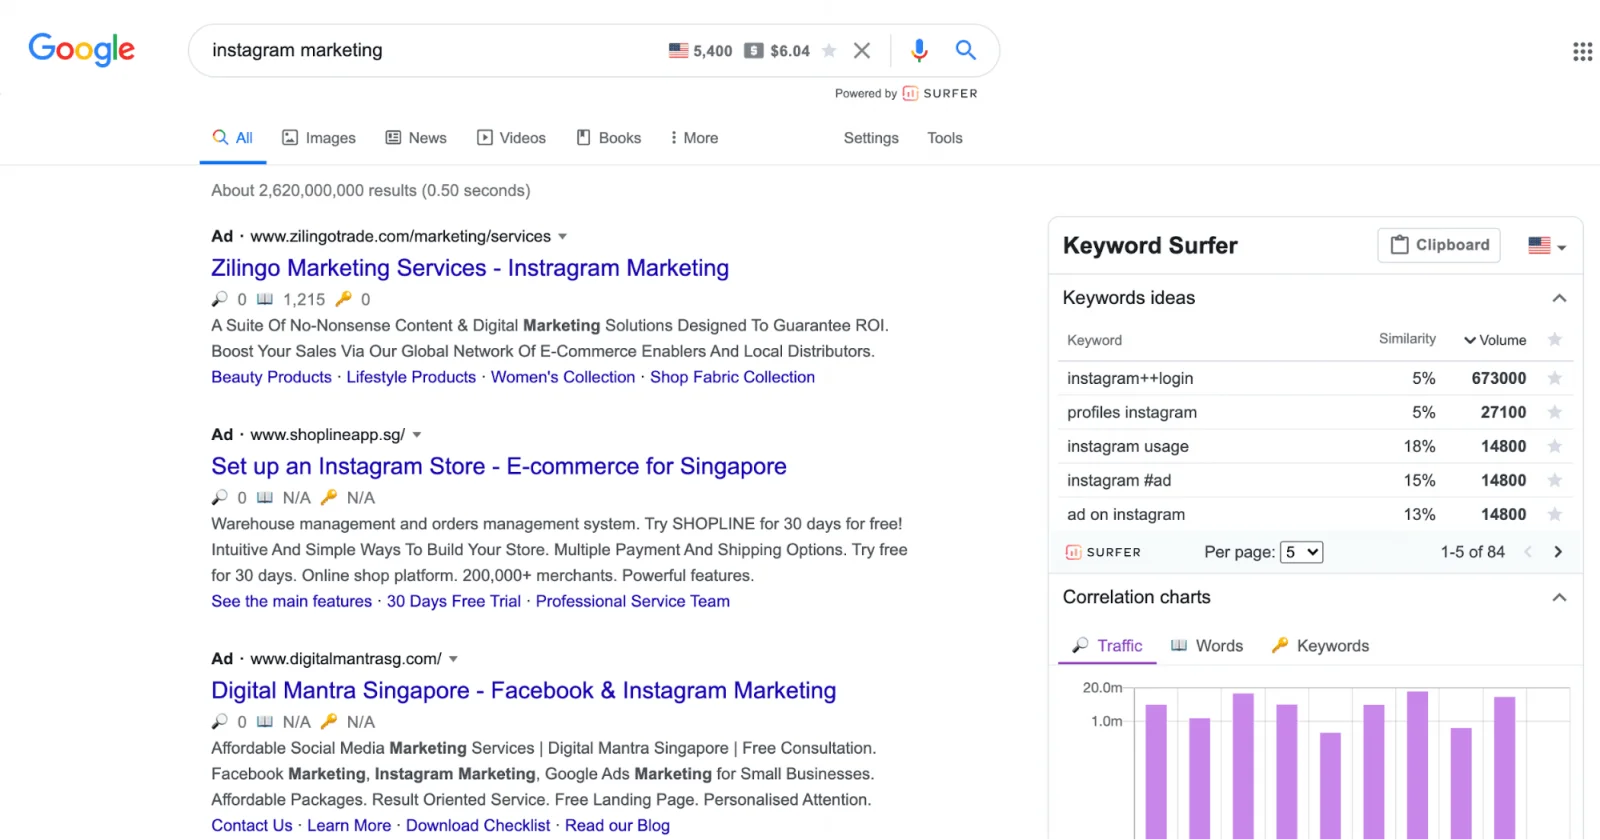Start voice search with microphone icon
Image resolution: width=1600 pixels, height=840 pixels.
click(919, 50)
